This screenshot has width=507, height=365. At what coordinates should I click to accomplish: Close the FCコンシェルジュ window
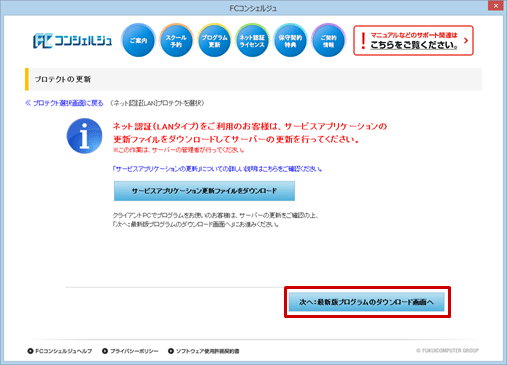(496, 6)
